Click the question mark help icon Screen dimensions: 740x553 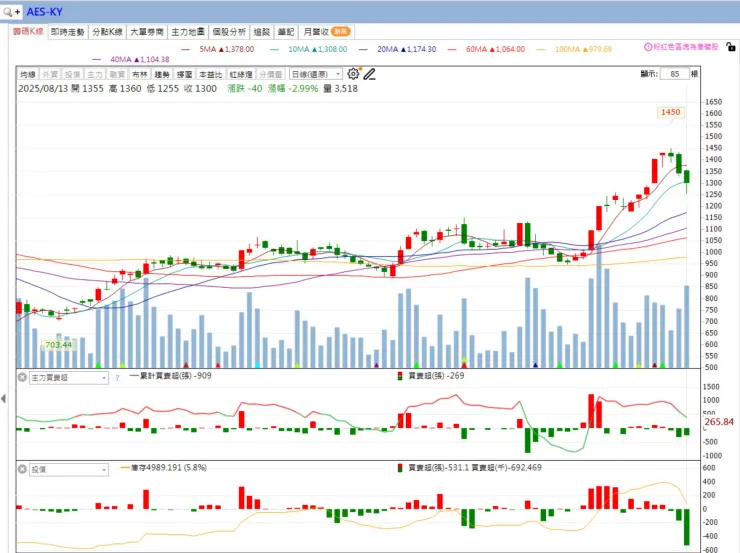point(118,378)
